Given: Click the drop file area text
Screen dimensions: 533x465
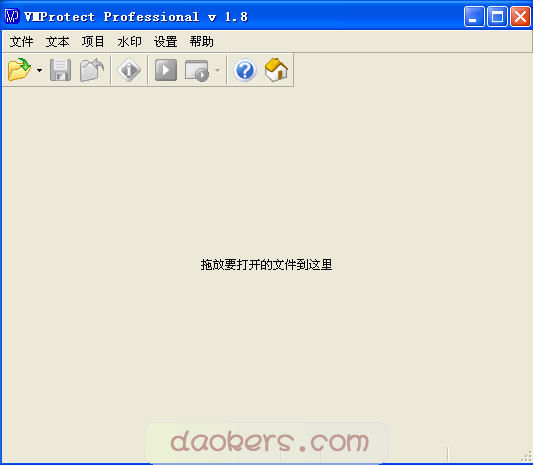Looking at the screenshot, I should pos(266,265).
